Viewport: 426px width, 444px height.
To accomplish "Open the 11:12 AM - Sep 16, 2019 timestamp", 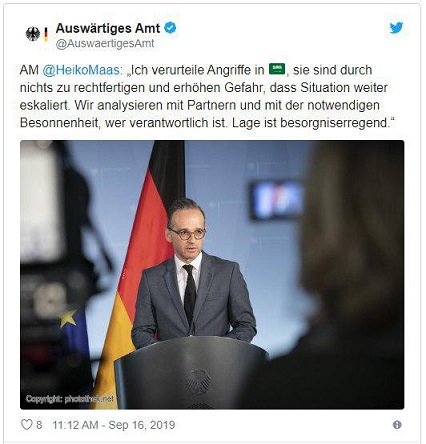I will tap(114, 425).
